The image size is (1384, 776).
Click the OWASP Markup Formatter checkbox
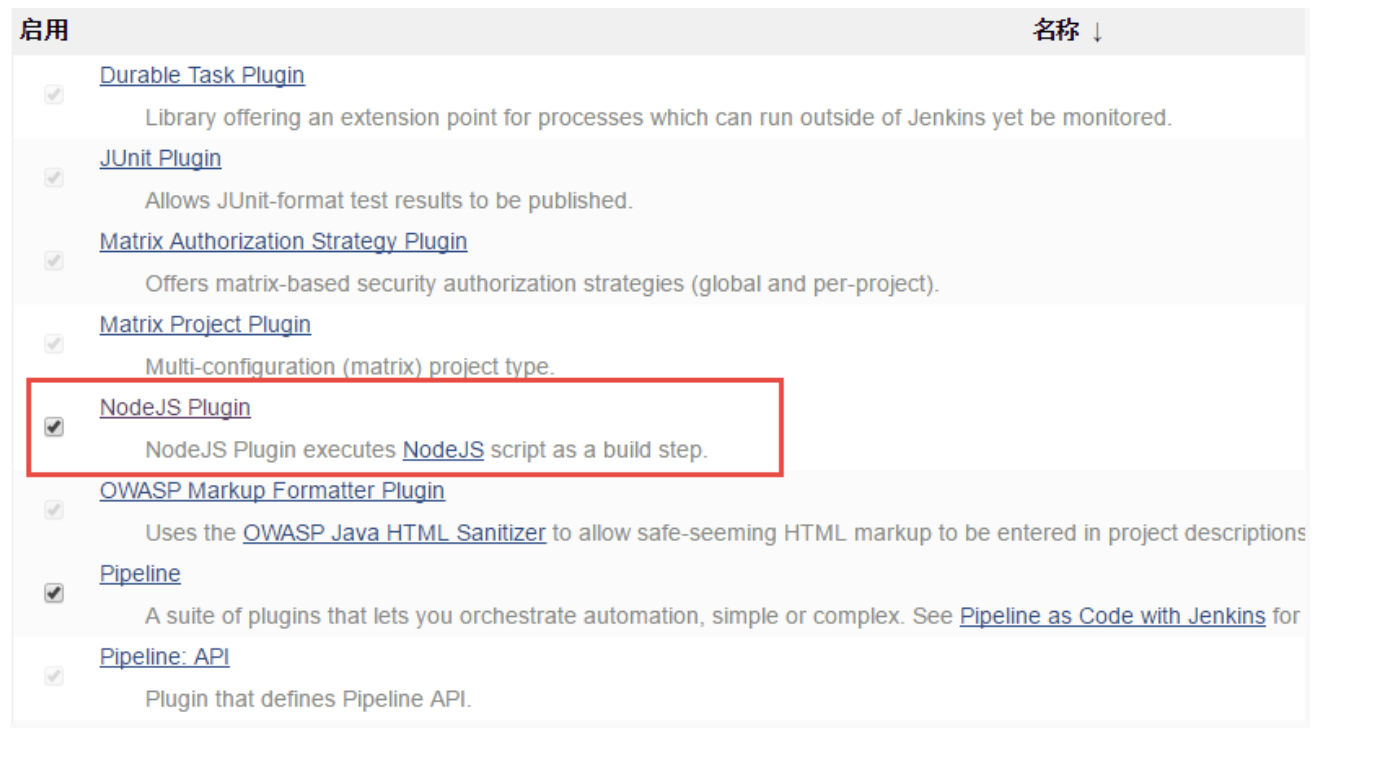[x=54, y=510]
